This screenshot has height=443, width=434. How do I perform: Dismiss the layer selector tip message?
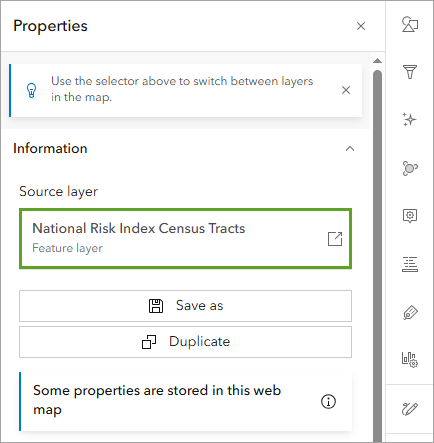[346, 90]
